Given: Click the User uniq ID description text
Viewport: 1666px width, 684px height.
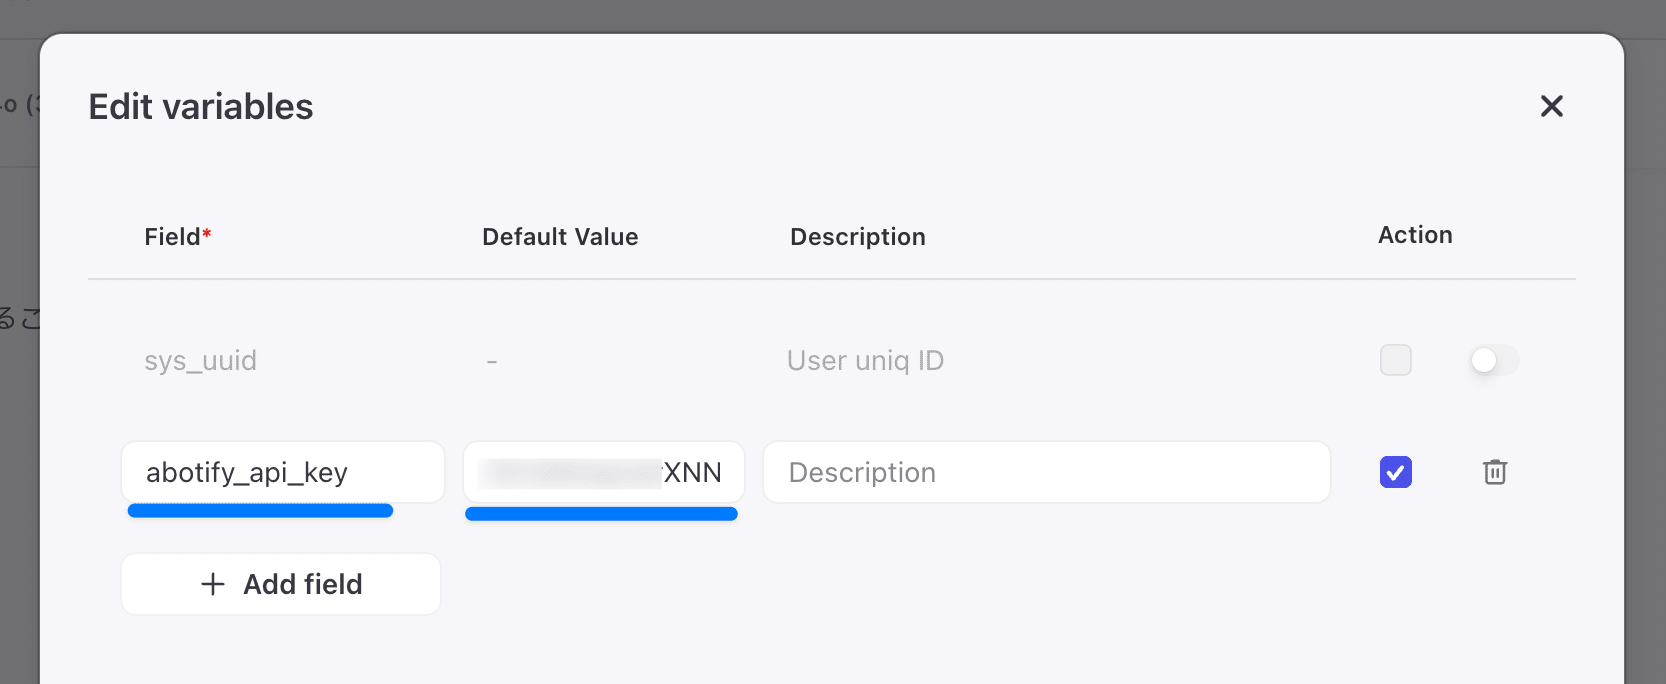Looking at the screenshot, I should pos(865,361).
